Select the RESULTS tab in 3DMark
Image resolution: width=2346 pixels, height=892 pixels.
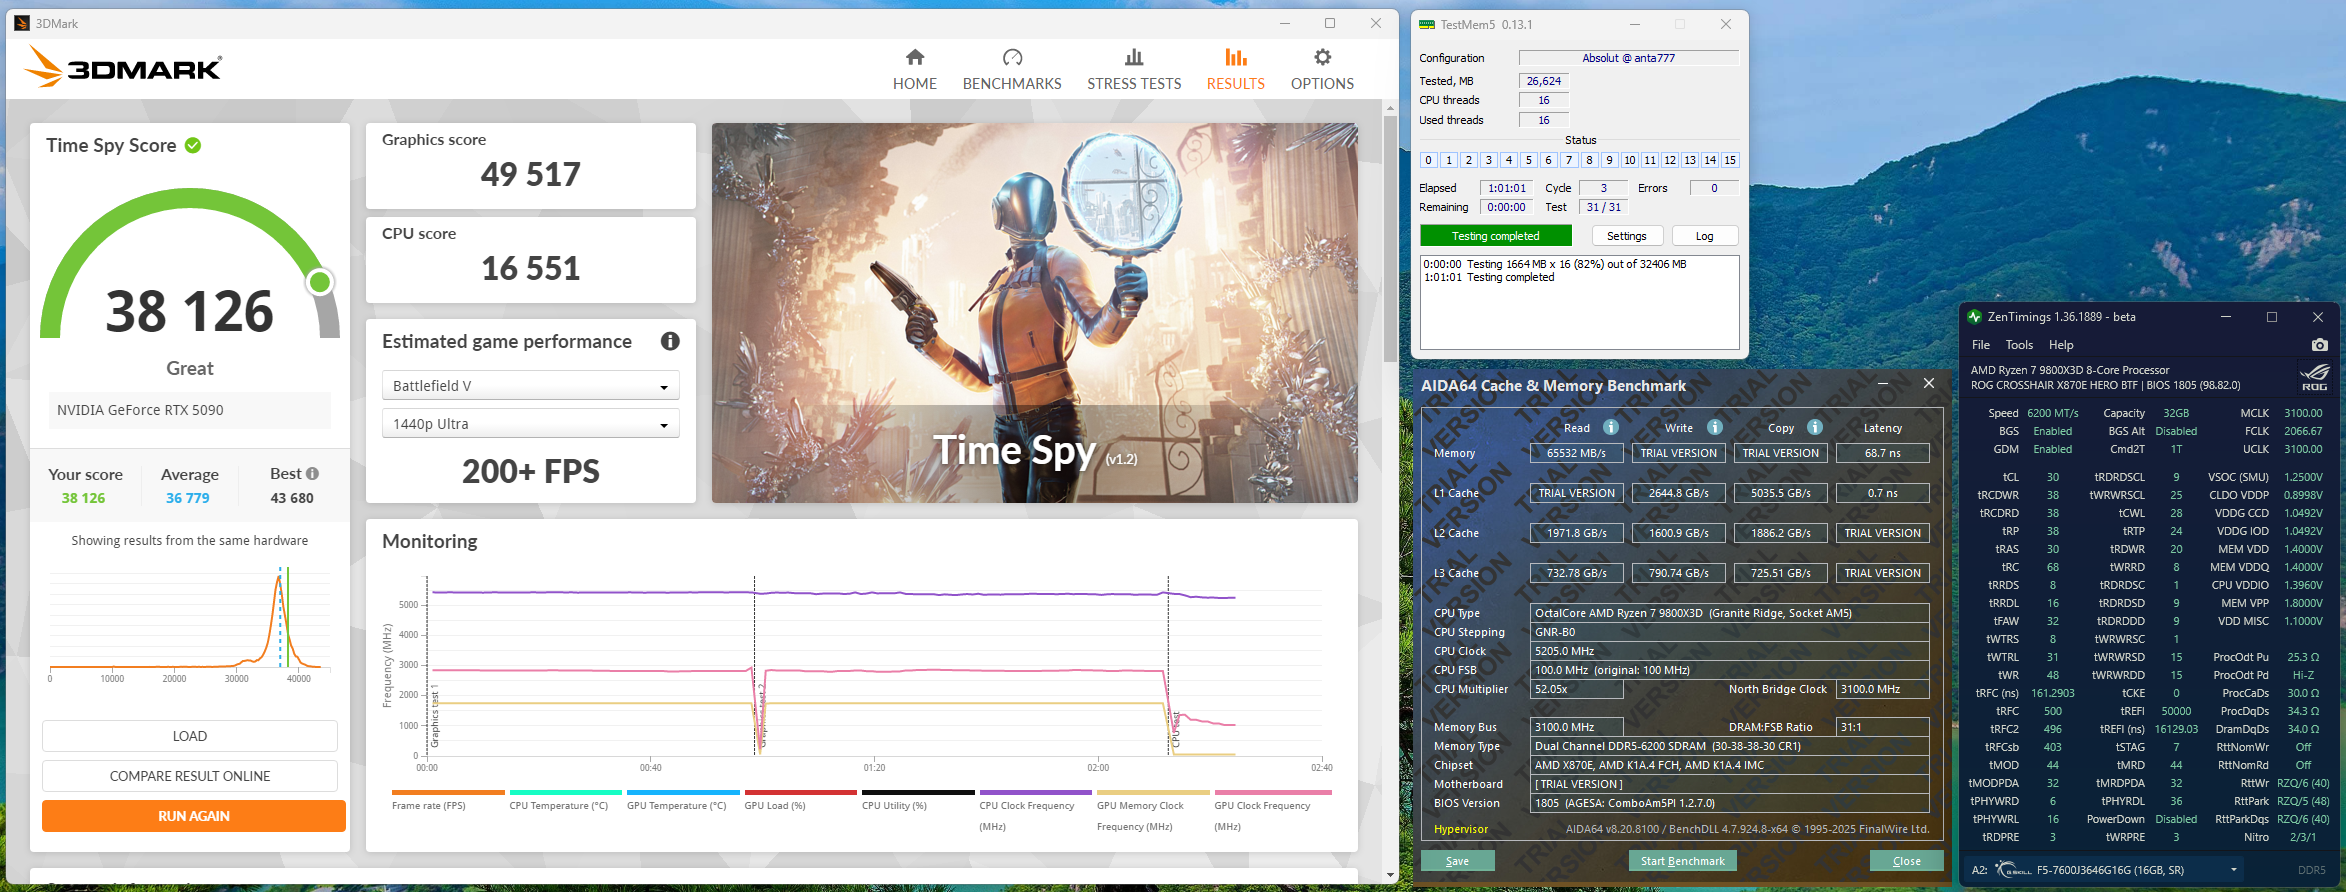(x=1235, y=70)
